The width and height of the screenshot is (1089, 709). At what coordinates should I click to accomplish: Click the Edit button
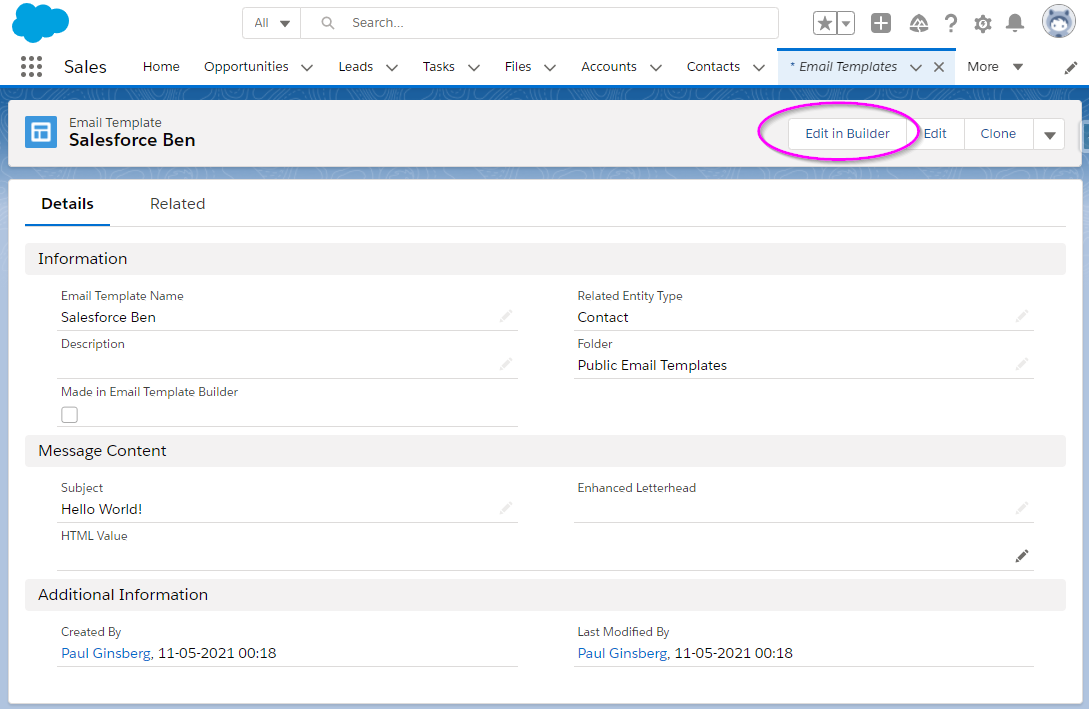936,133
